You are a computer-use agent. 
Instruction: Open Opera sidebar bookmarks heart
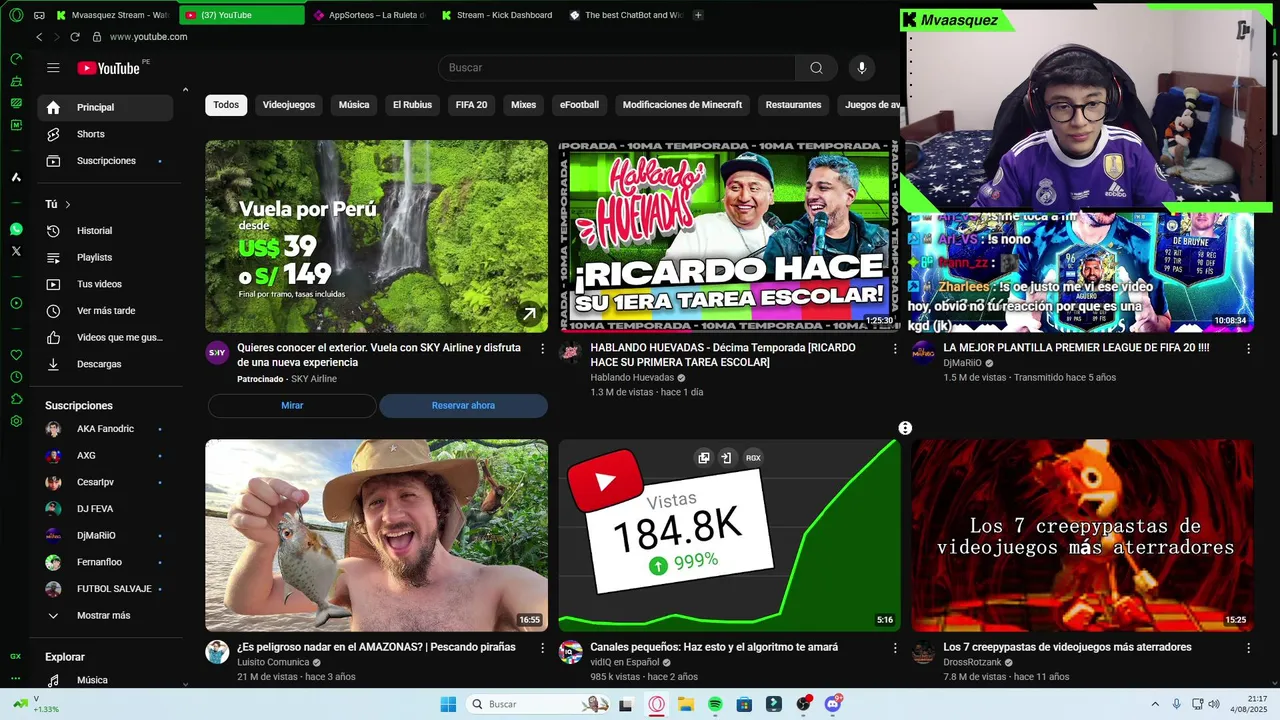[x=16, y=355]
